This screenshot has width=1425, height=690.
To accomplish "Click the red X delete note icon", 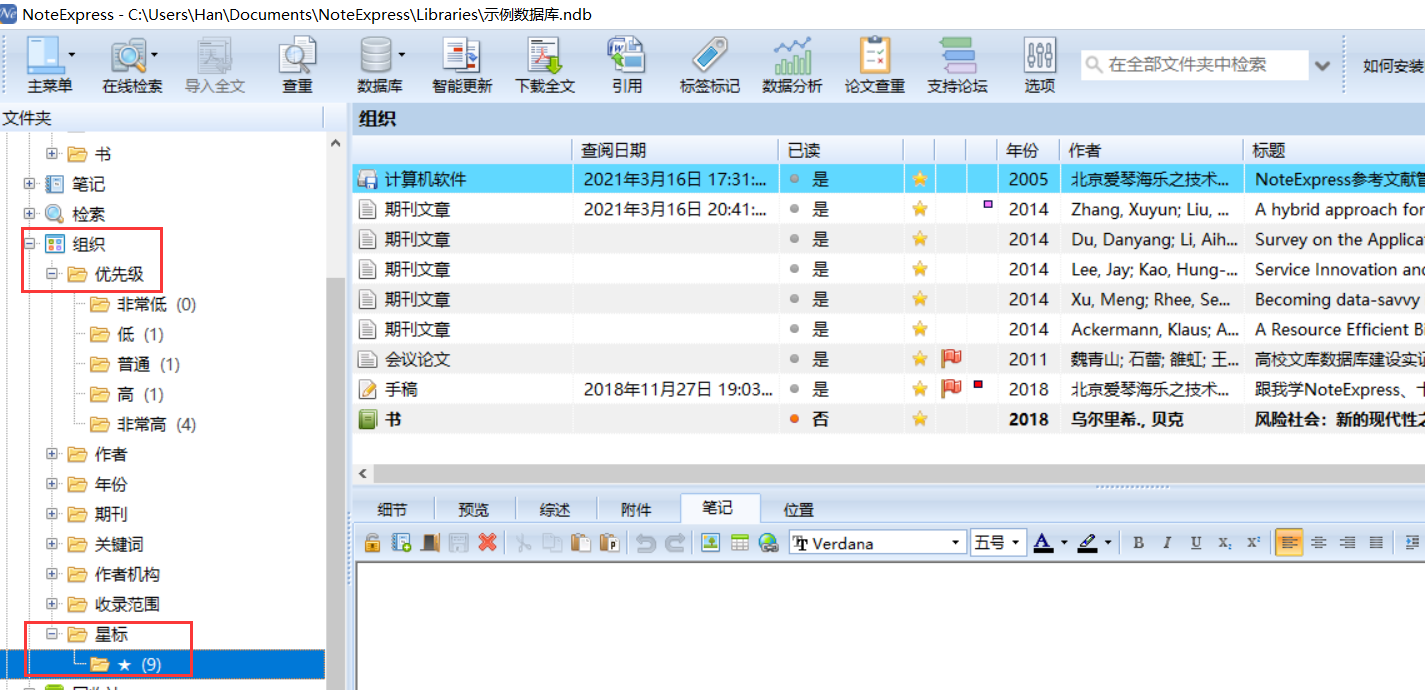I will pos(487,543).
